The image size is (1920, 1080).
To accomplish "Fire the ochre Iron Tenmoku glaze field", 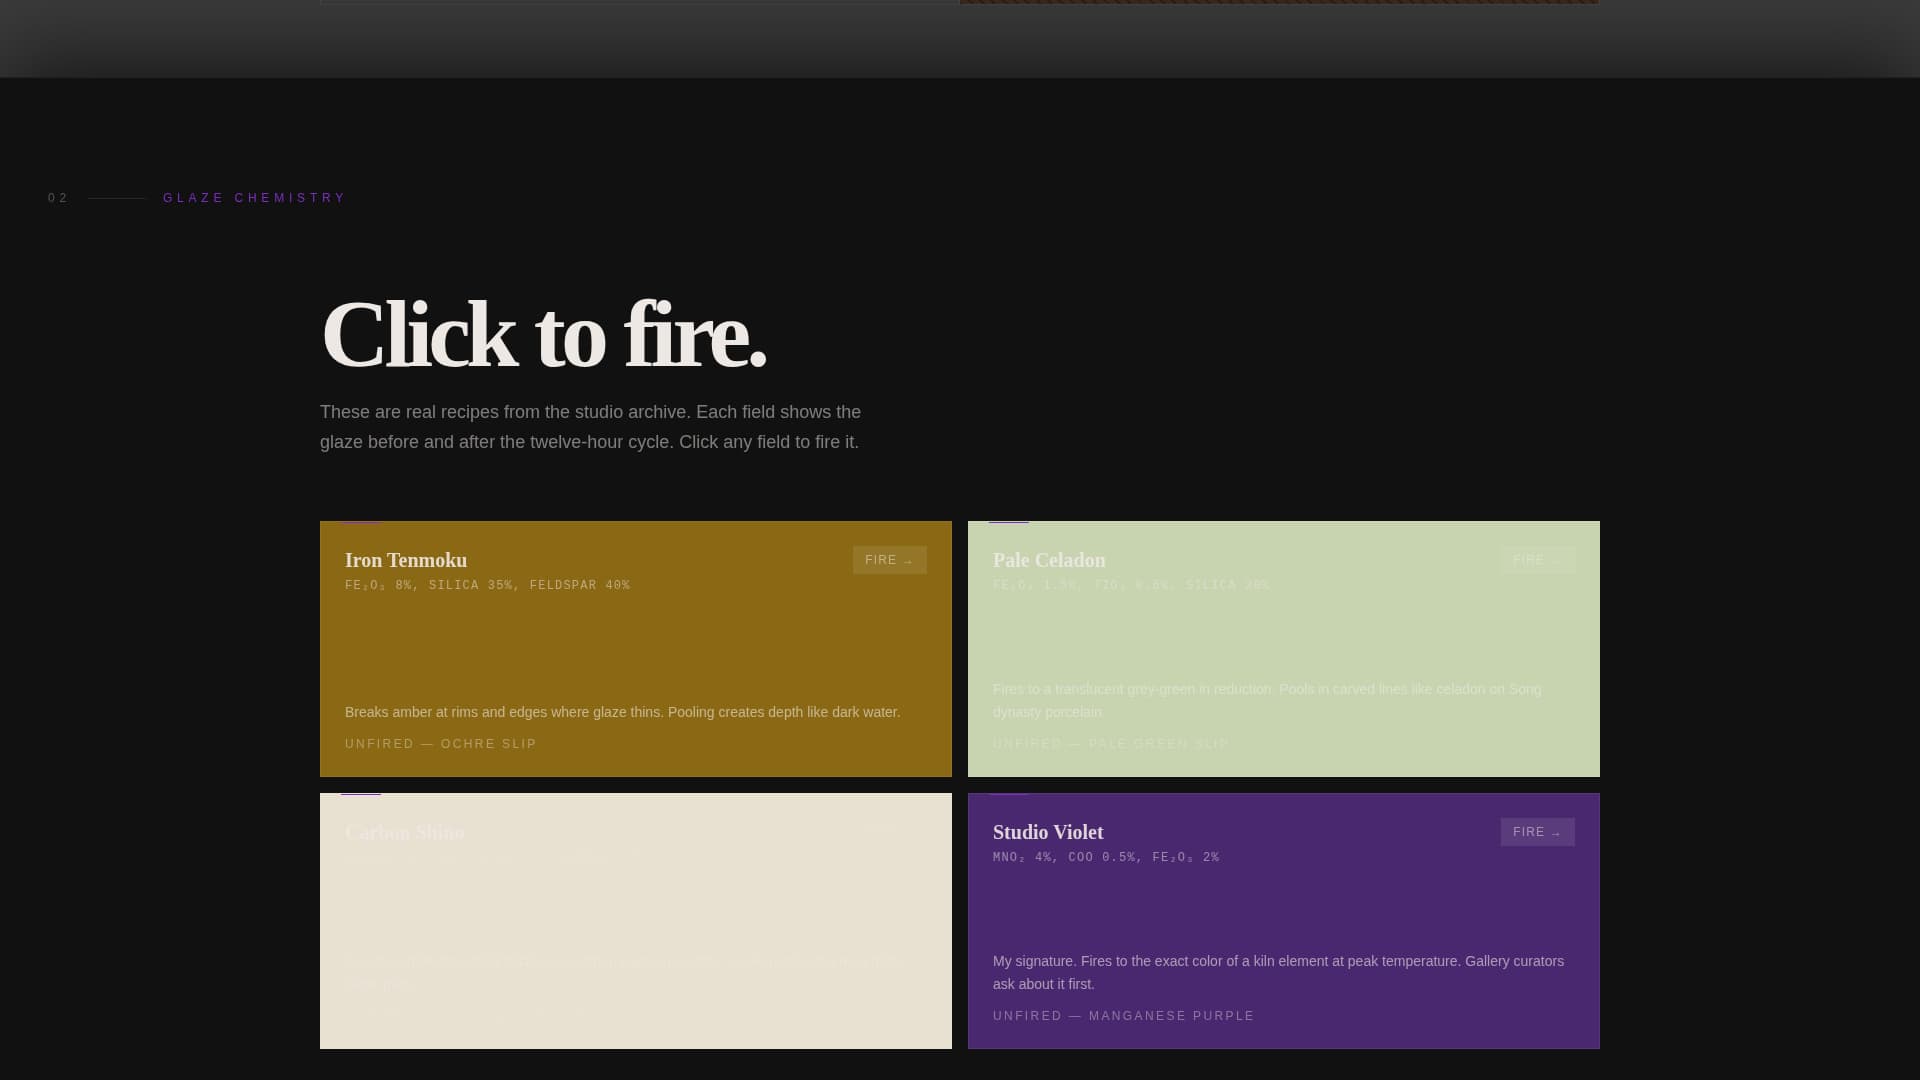I will coord(636,649).
